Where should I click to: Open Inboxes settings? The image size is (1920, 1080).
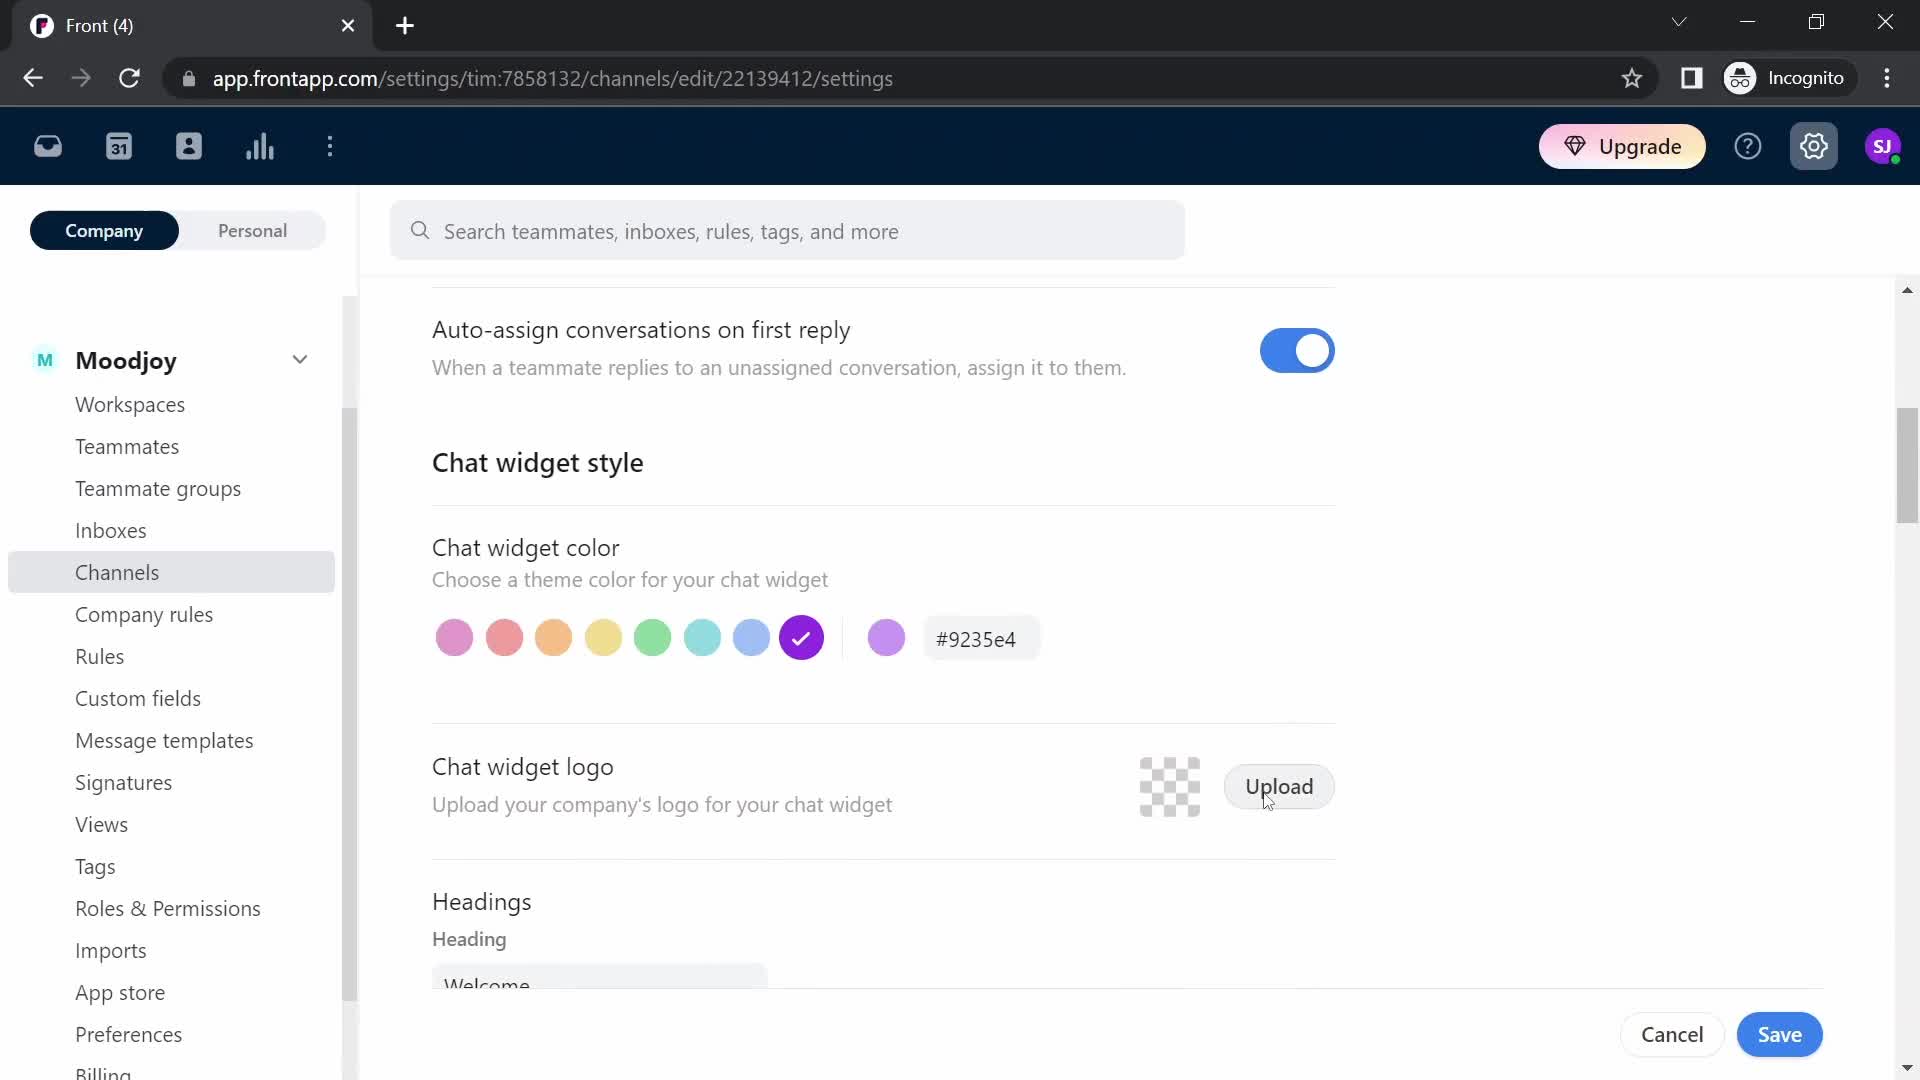tap(111, 530)
